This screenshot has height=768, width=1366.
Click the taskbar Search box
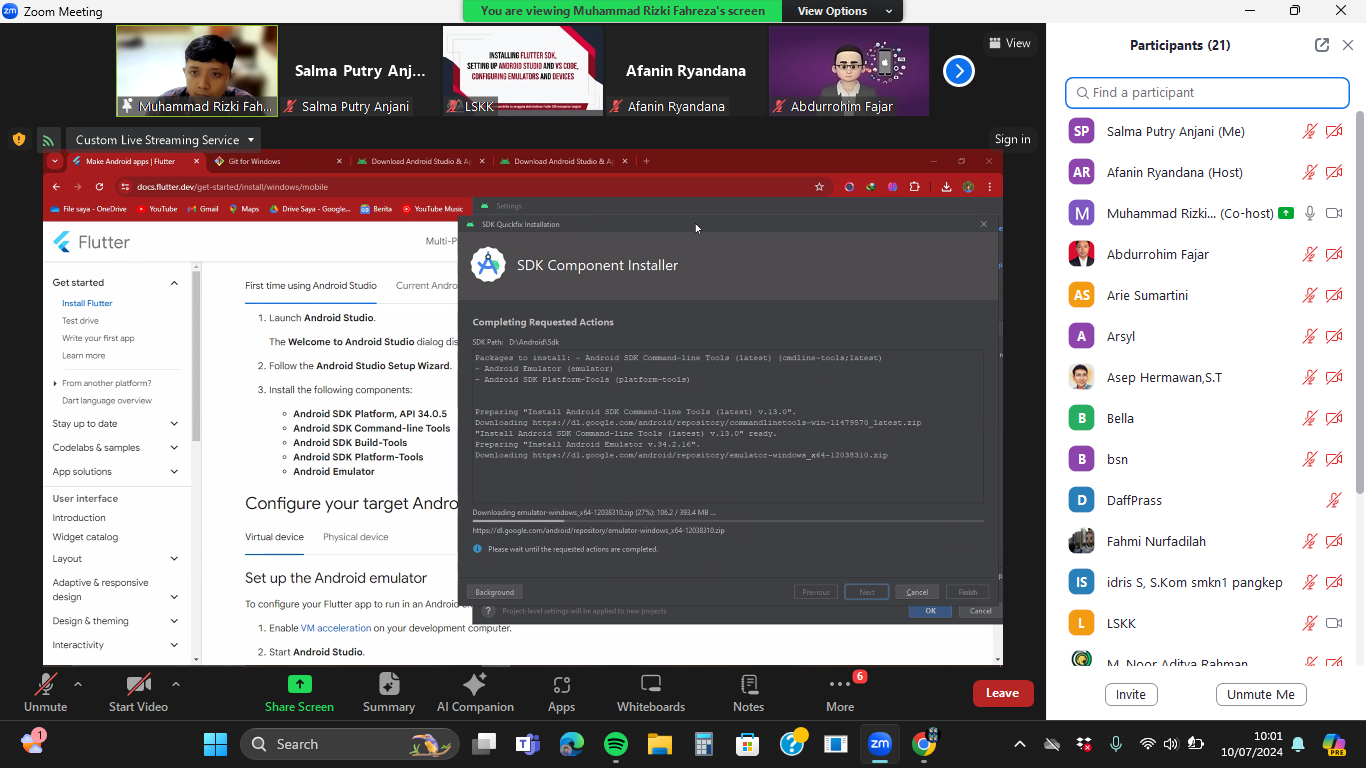[x=349, y=744]
